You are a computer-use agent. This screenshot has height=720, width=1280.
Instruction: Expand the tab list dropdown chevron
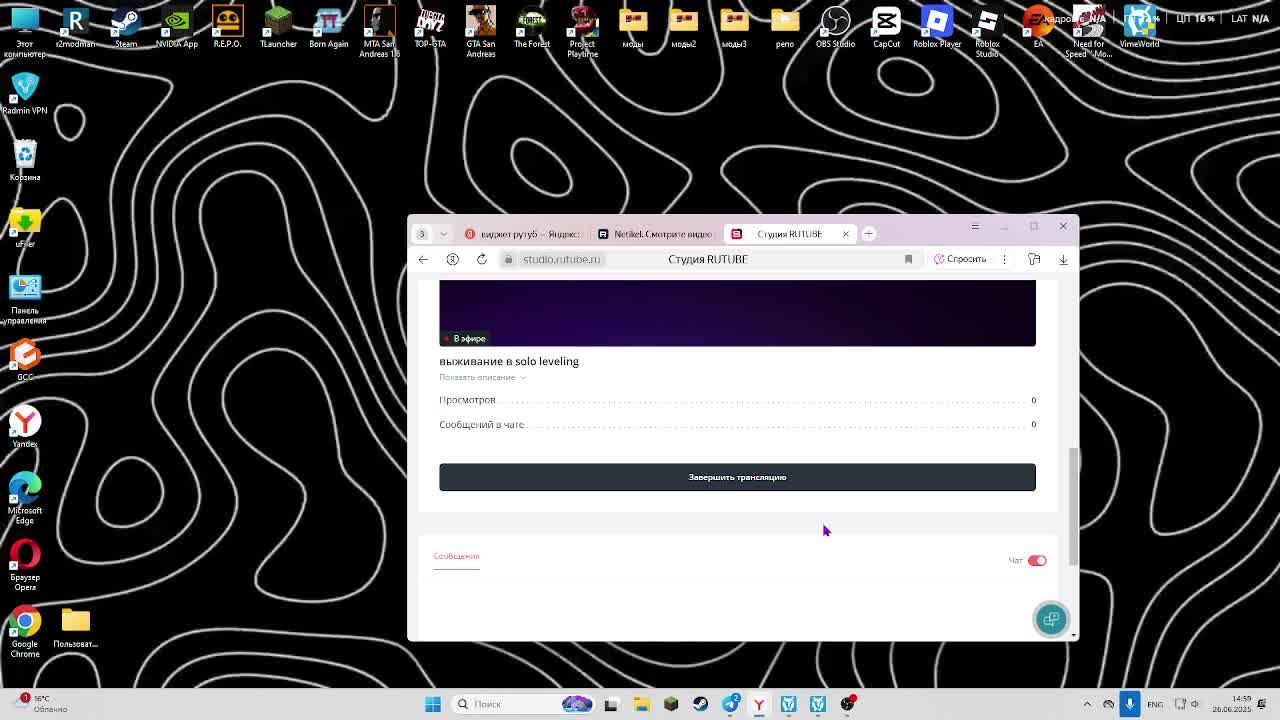(443, 234)
